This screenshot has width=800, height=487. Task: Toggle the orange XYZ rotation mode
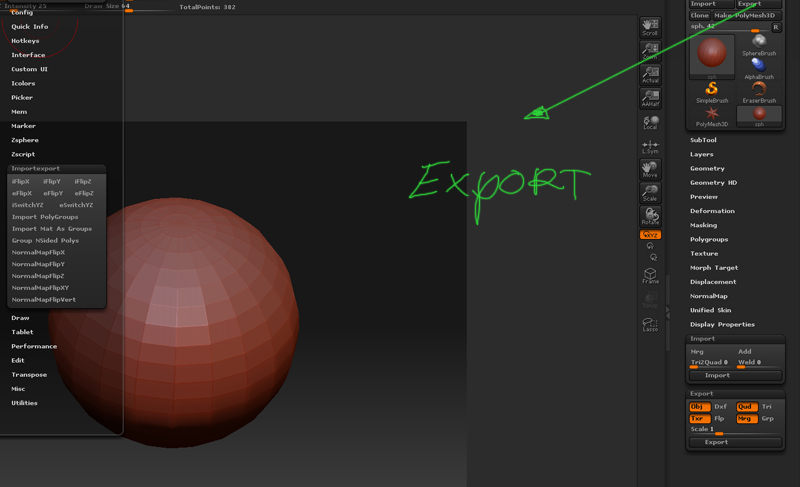pos(650,235)
